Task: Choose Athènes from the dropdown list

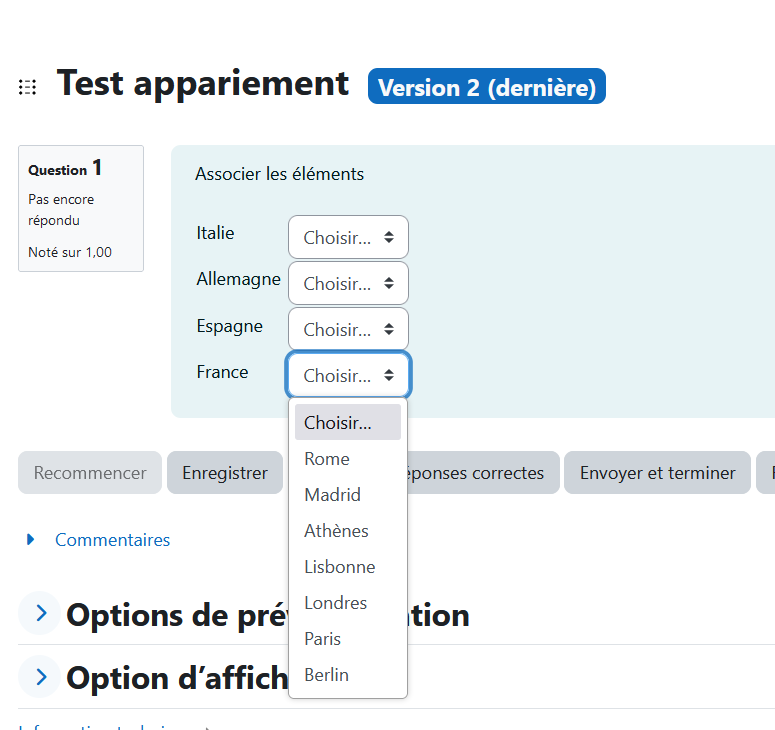Action: (348, 531)
